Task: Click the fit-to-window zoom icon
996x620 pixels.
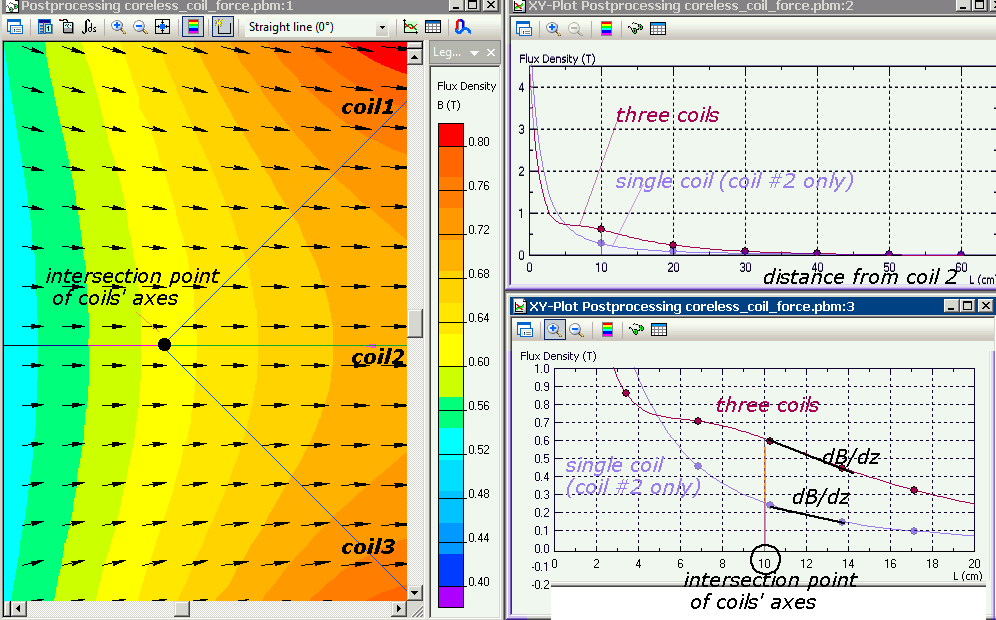Action: (162, 27)
